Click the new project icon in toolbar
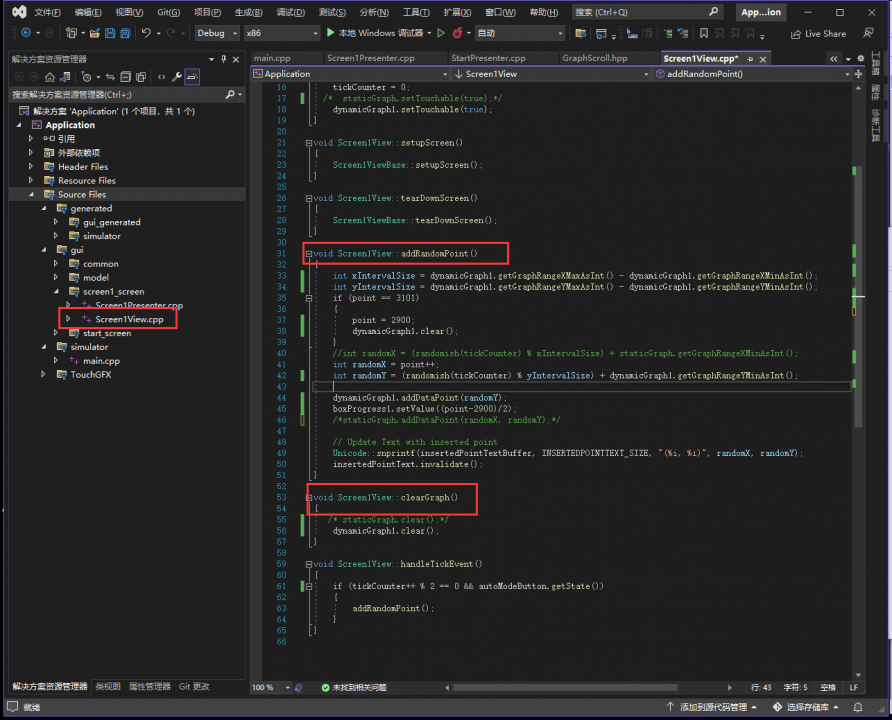Screen dimensions: 892x720 tap(71, 33)
